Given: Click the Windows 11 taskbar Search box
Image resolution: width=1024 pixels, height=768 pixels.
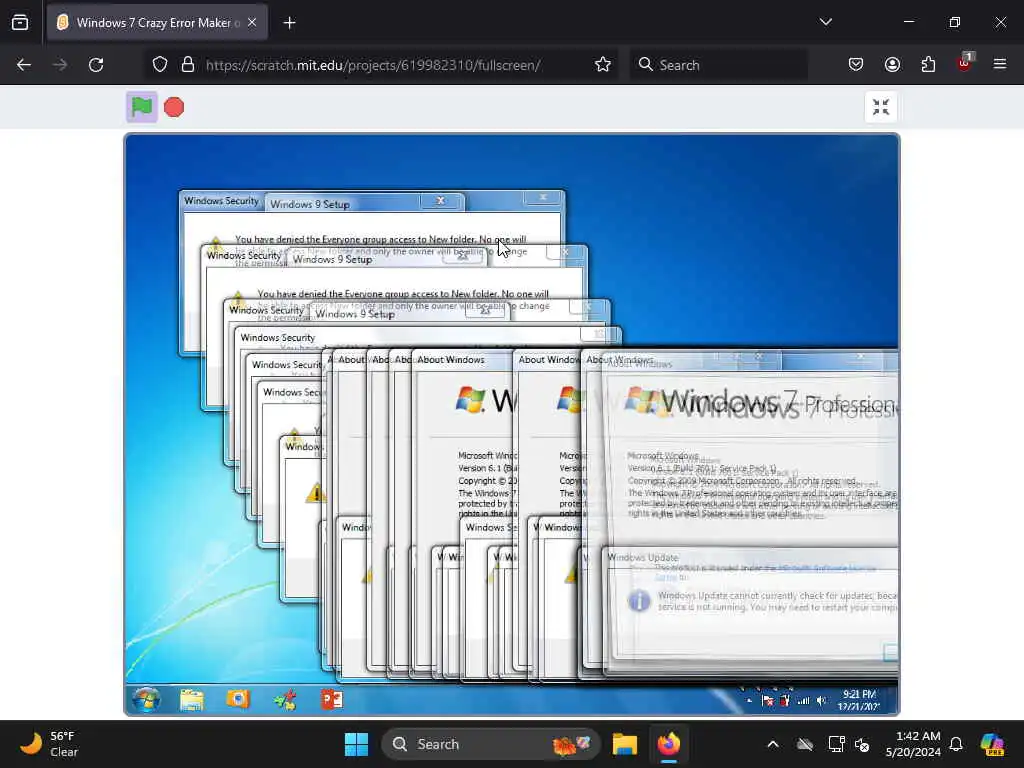Looking at the screenshot, I should pyautogui.click(x=491, y=744).
